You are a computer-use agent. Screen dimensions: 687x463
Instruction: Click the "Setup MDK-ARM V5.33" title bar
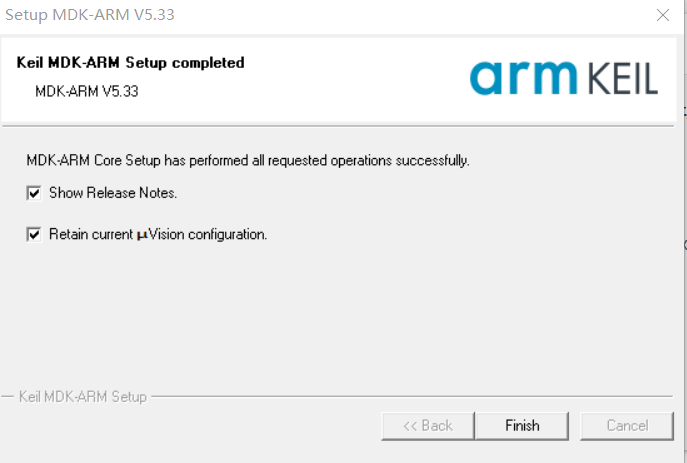(x=300, y=15)
